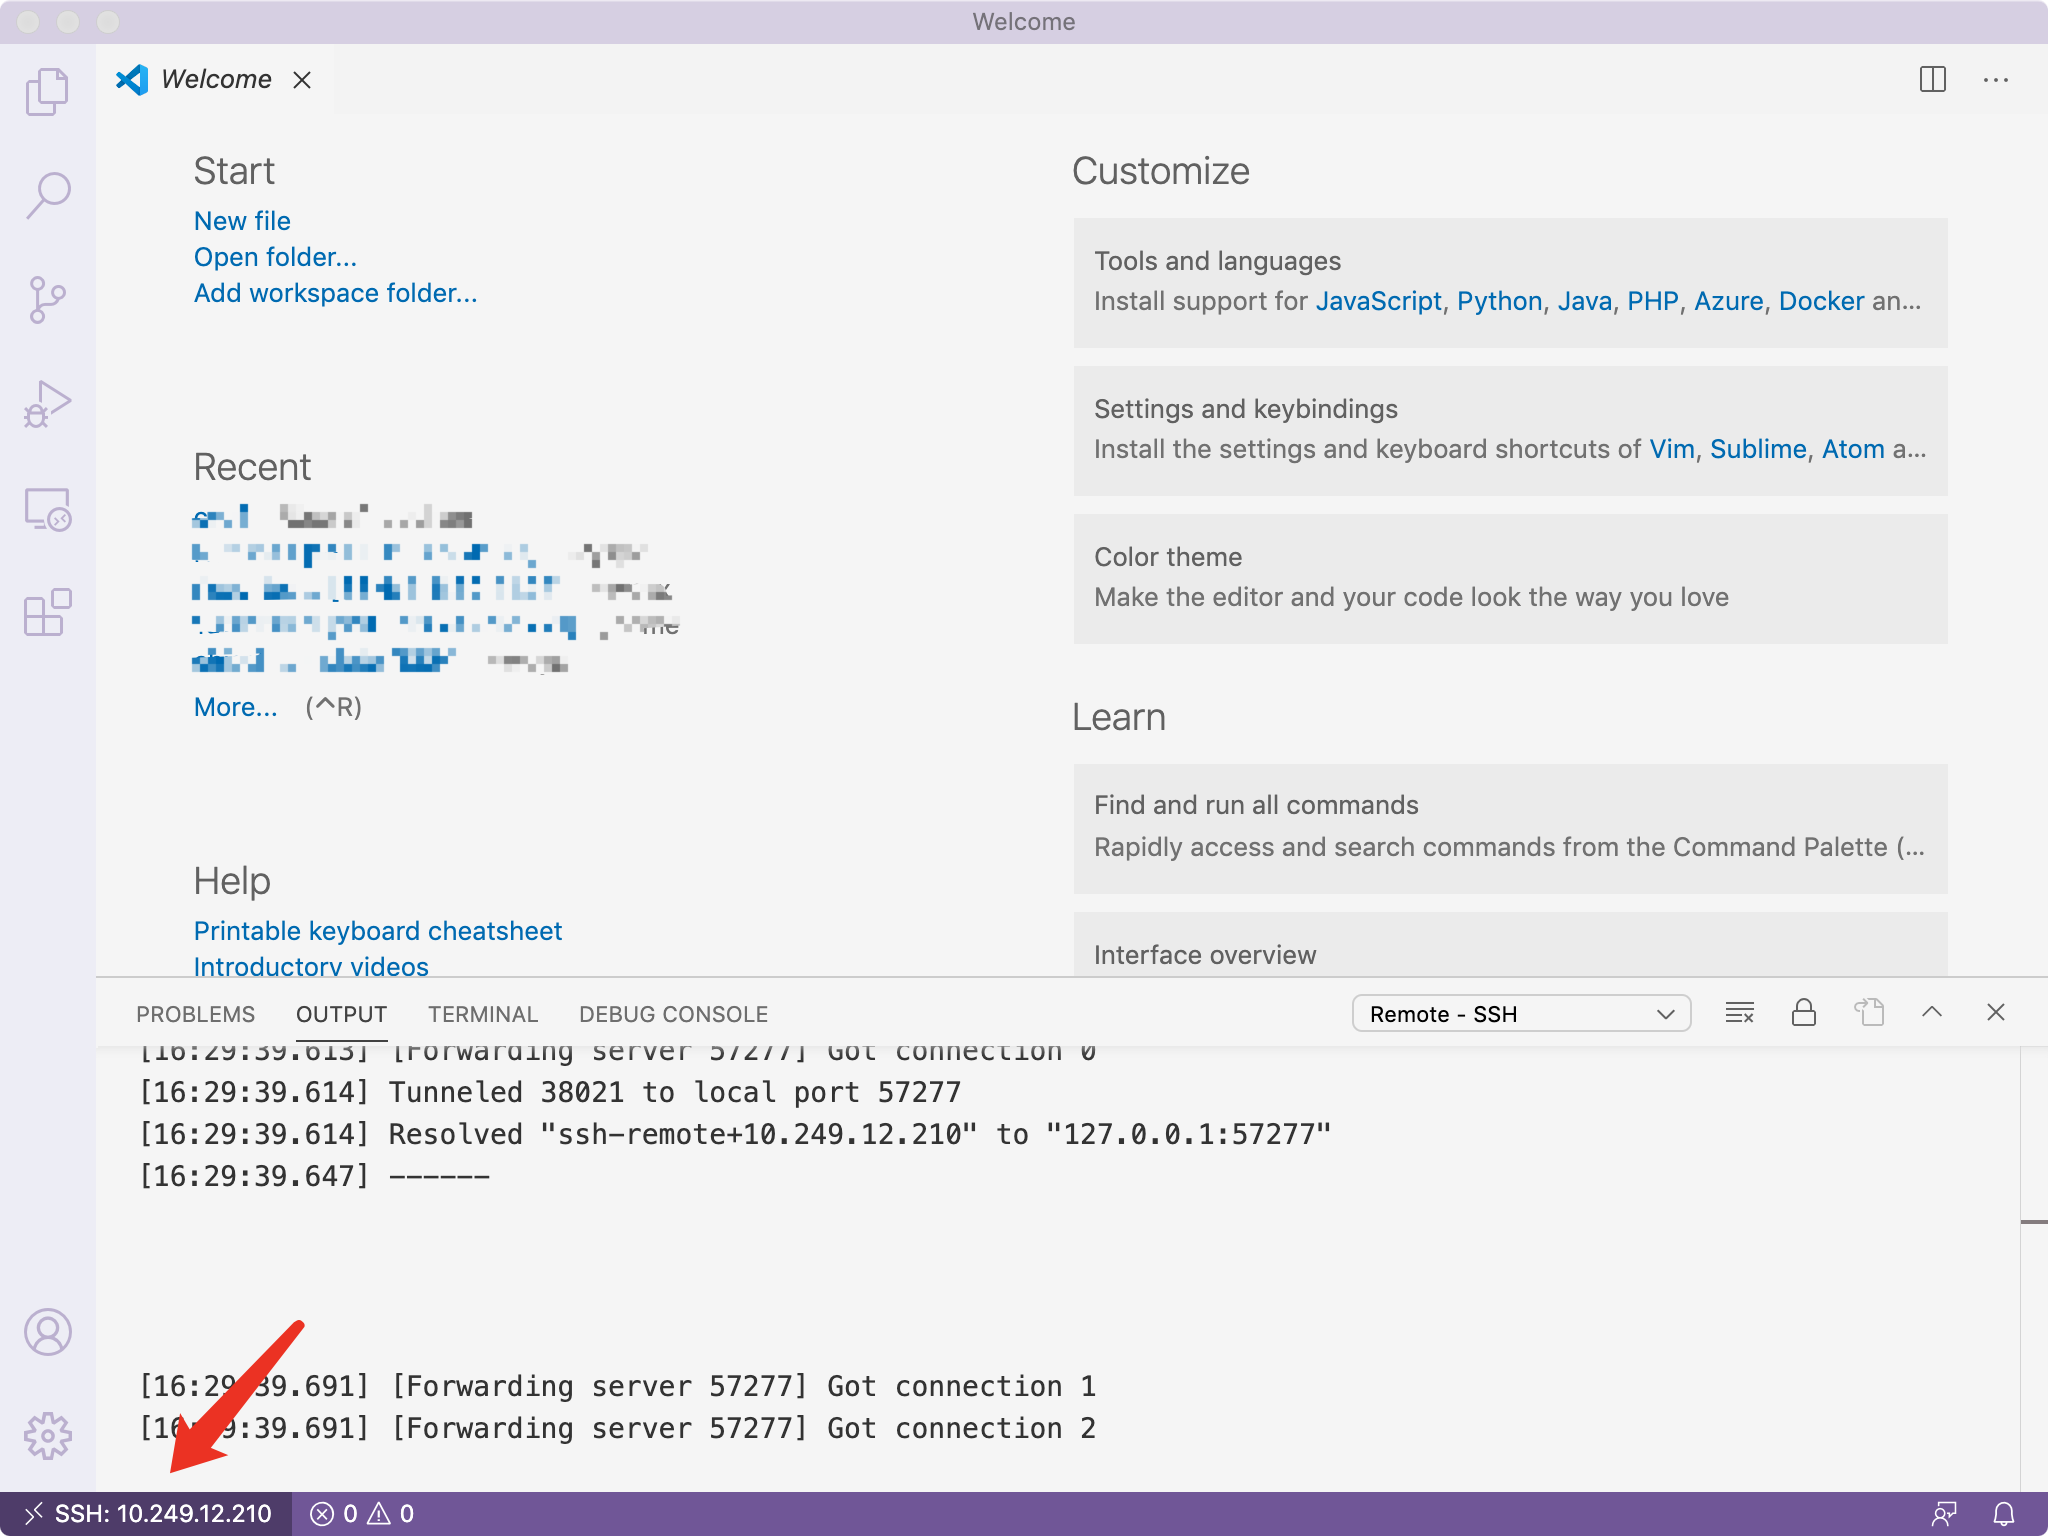Click the Accounts icon
This screenshot has width=2048, height=1536.
[47, 1332]
